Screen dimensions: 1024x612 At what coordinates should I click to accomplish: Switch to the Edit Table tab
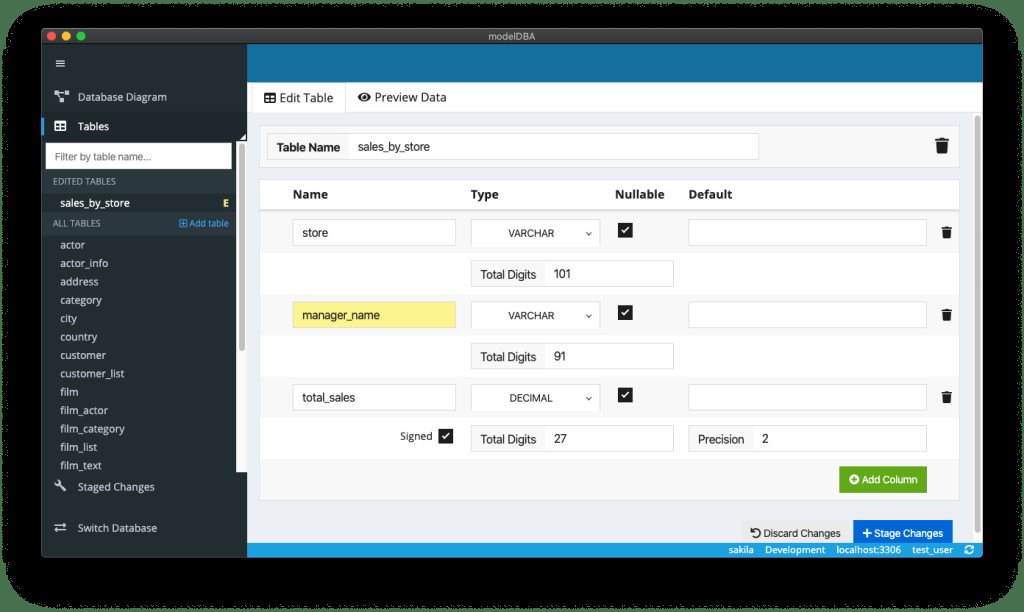(x=298, y=98)
